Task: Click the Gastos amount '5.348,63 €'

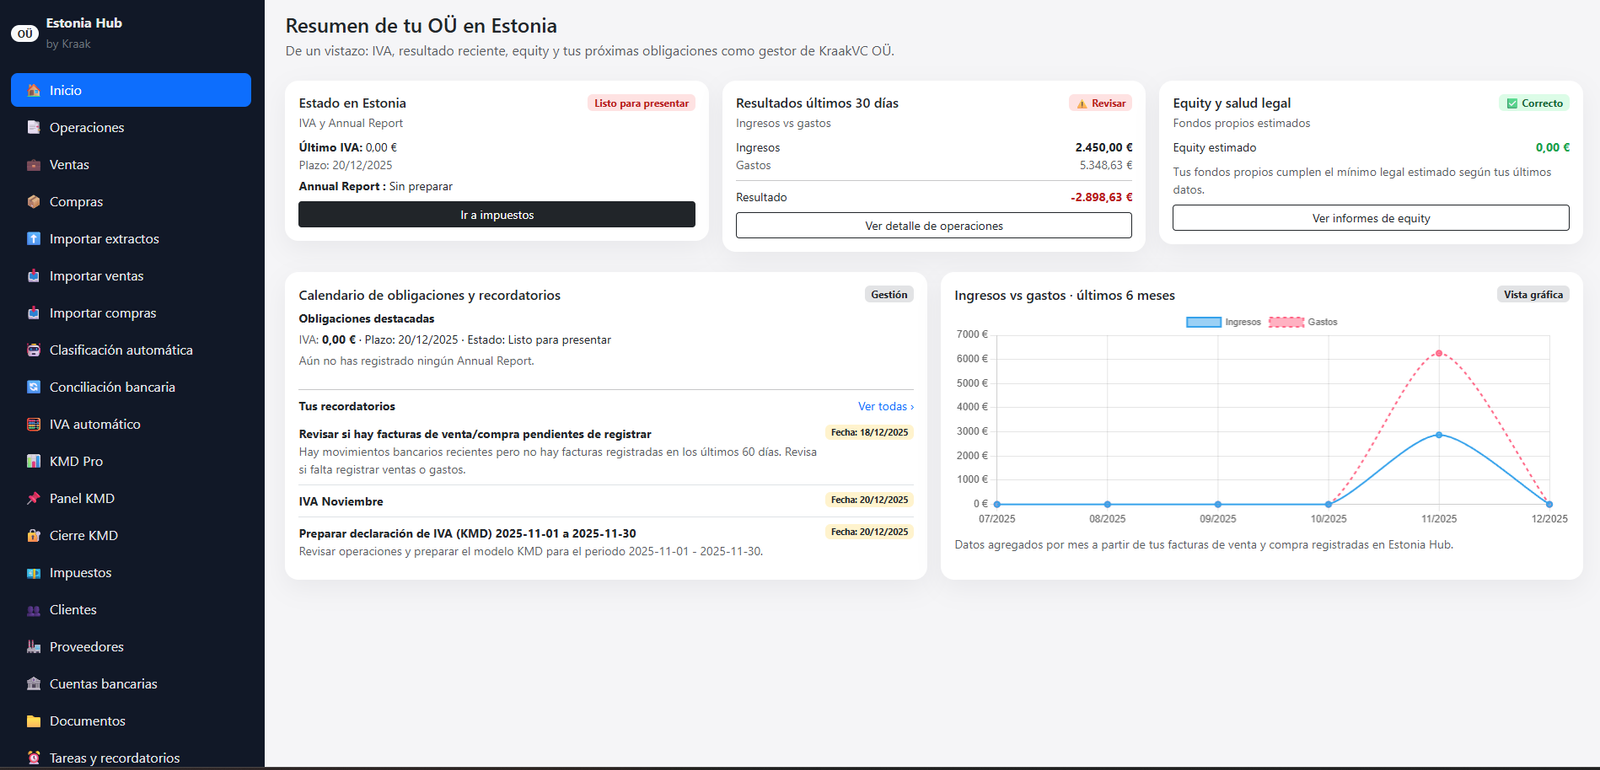Action: coord(1106,165)
